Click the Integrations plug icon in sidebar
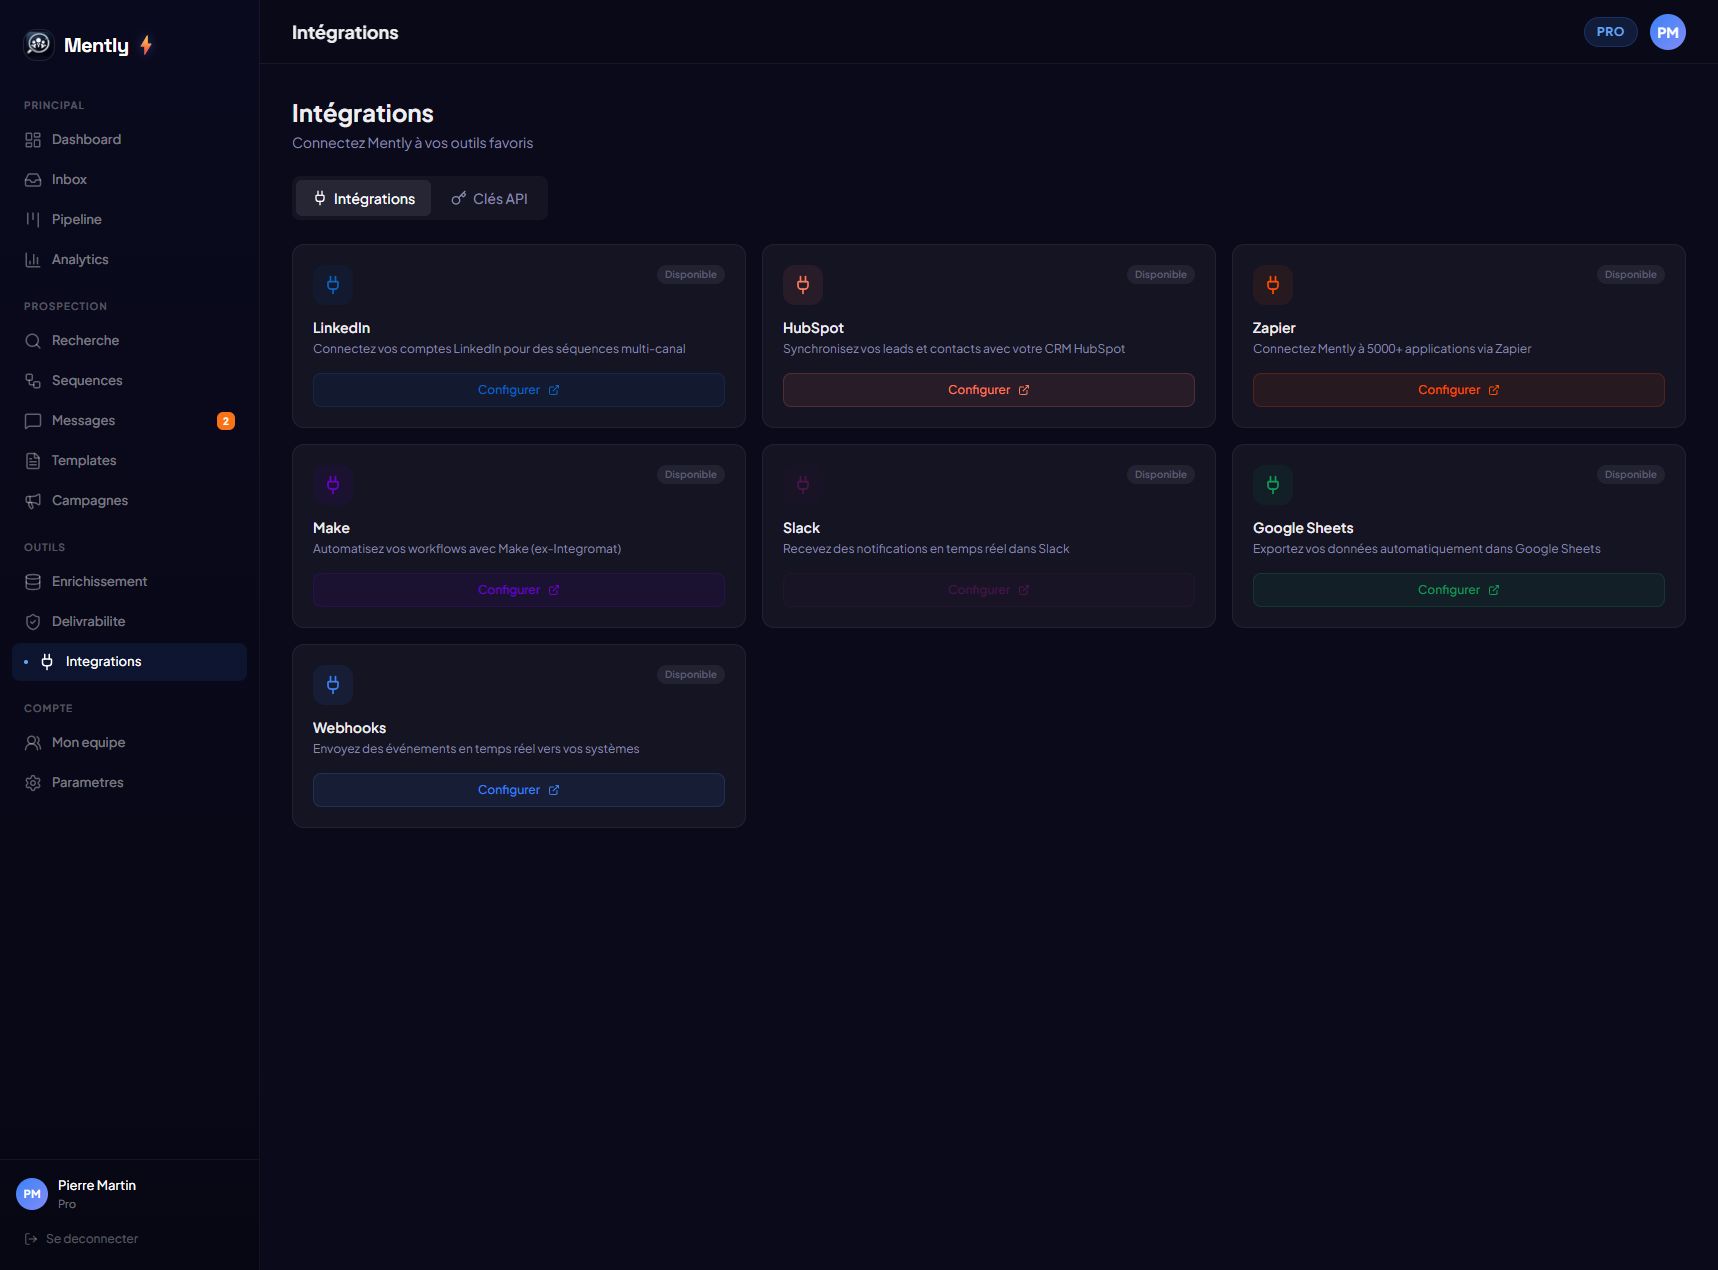This screenshot has width=1718, height=1270. click(x=47, y=662)
